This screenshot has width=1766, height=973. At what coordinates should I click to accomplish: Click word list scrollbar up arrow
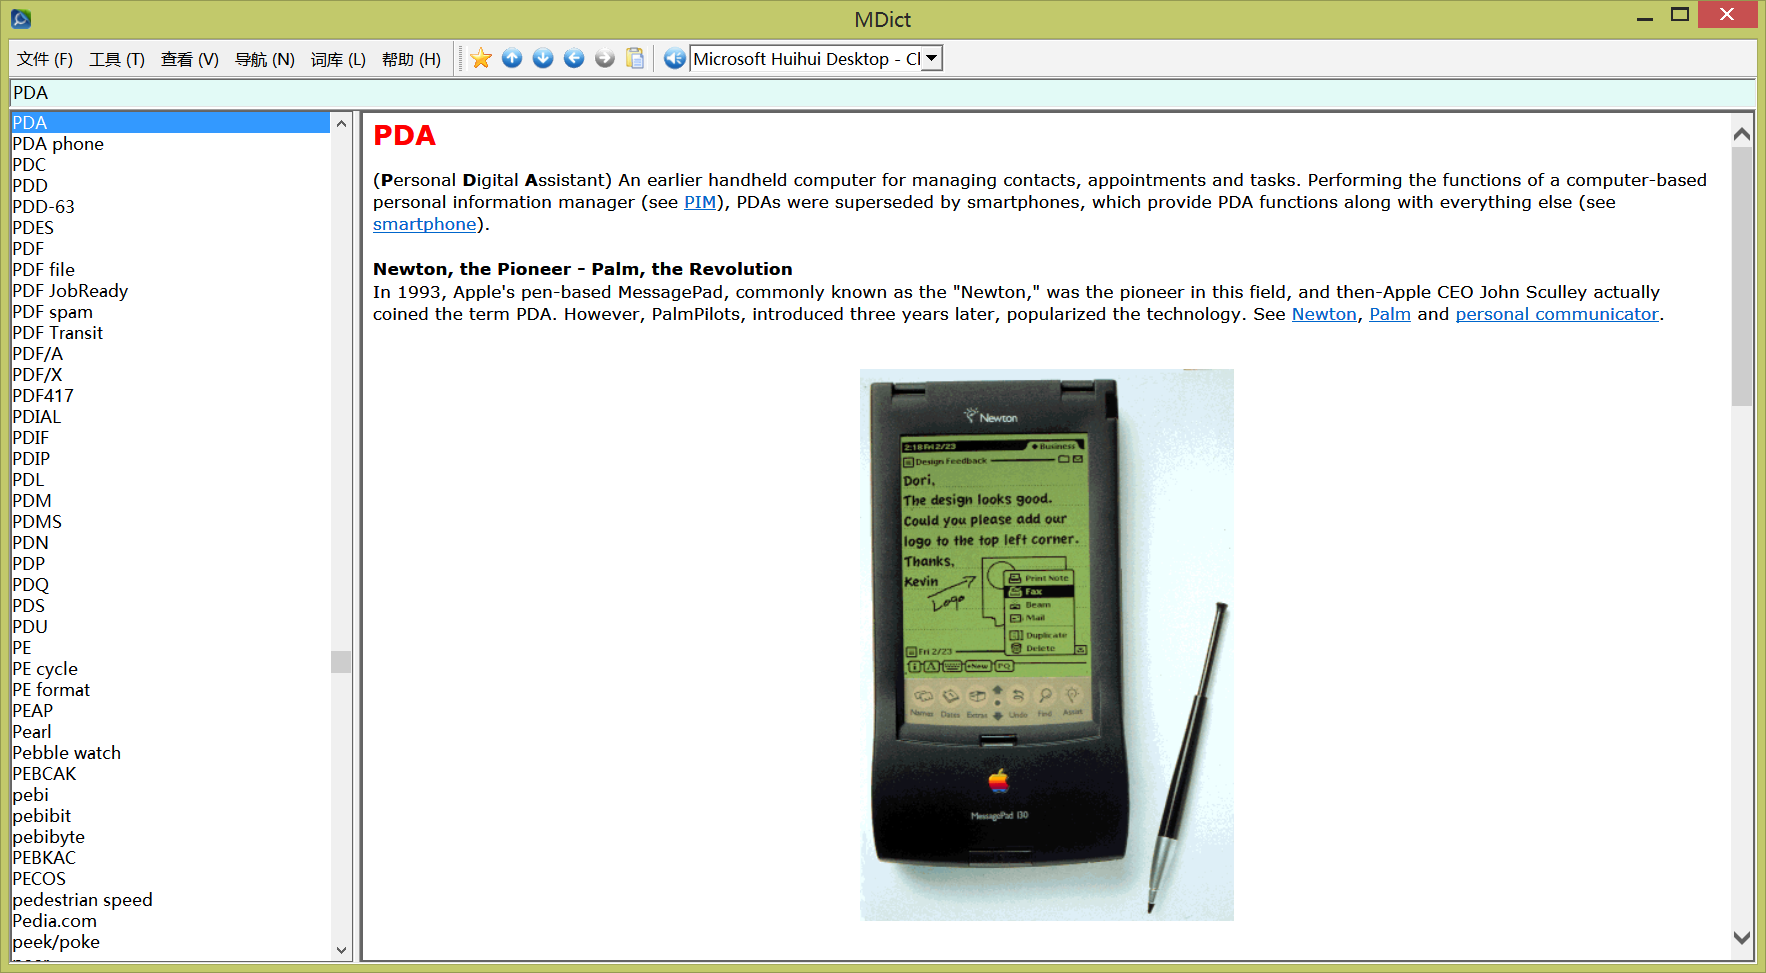pyautogui.click(x=341, y=123)
